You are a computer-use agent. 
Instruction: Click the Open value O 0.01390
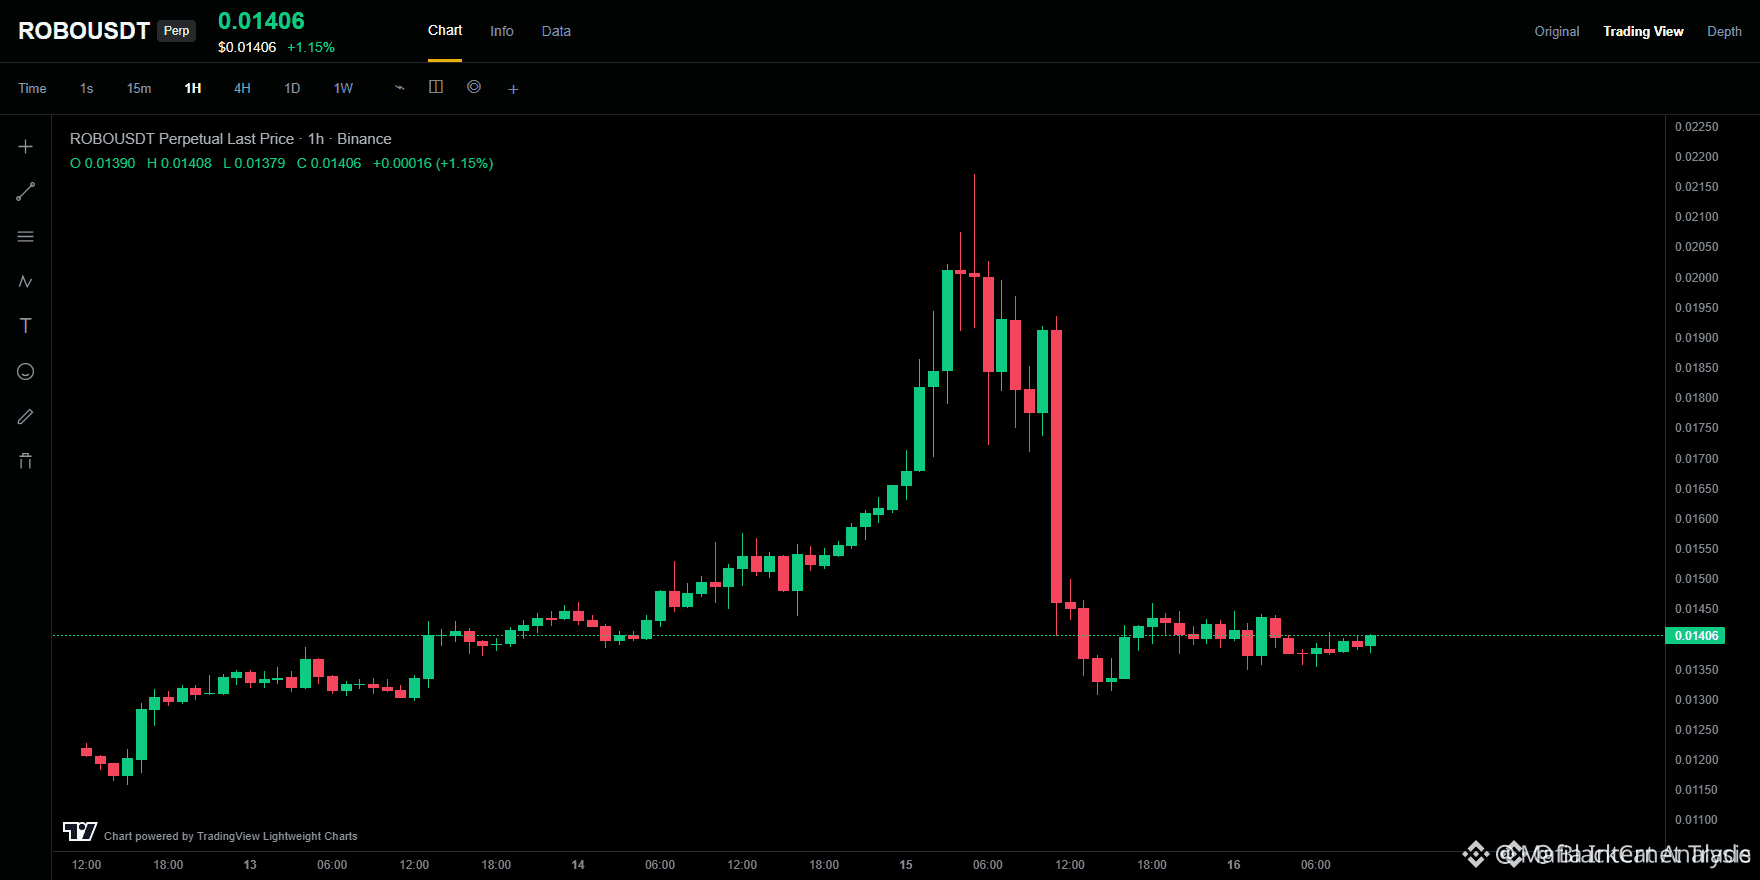(103, 163)
